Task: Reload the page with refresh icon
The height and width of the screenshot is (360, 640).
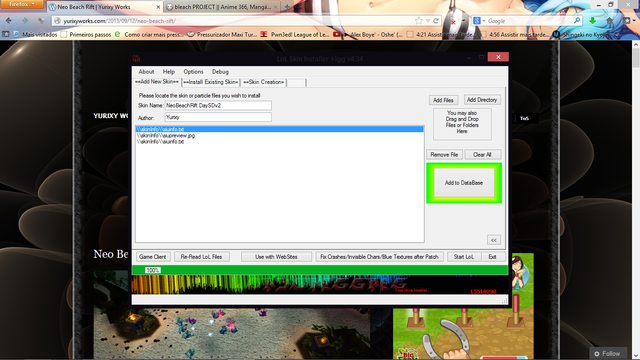Action: pos(436,21)
